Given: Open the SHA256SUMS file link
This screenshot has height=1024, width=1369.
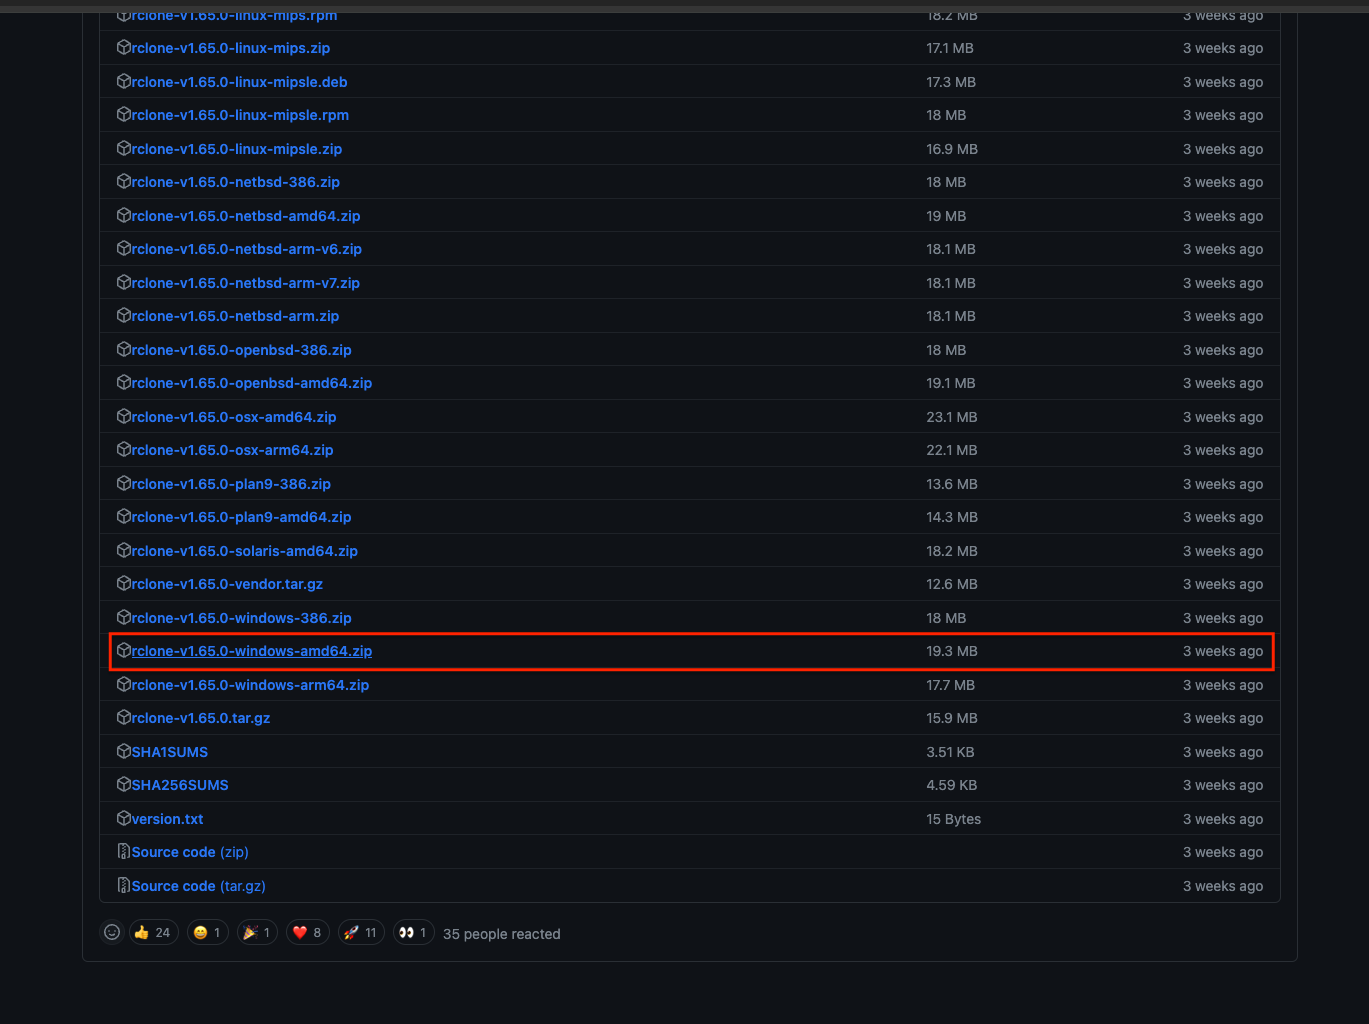Looking at the screenshot, I should click(x=180, y=785).
